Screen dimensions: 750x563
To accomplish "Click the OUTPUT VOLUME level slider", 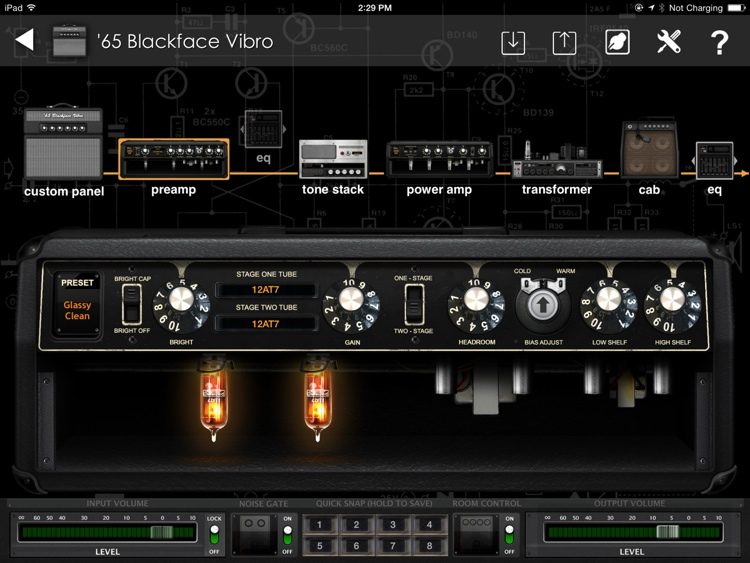I will click(x=632, y=532).
